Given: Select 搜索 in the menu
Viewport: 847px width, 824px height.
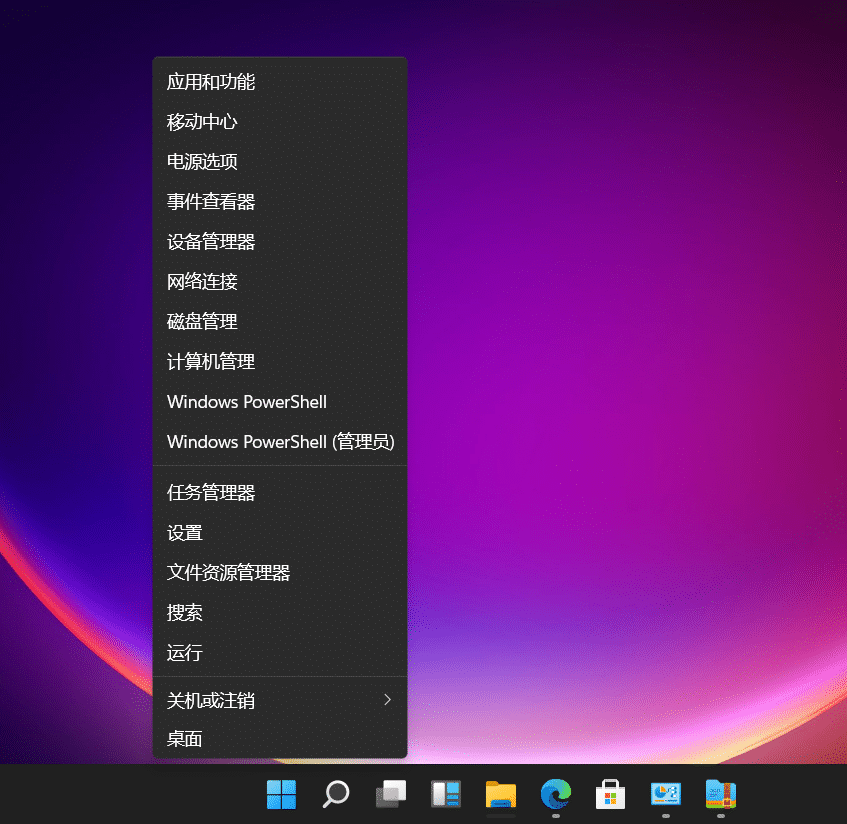Looking at the screenshot, I should tap(280, 613).
